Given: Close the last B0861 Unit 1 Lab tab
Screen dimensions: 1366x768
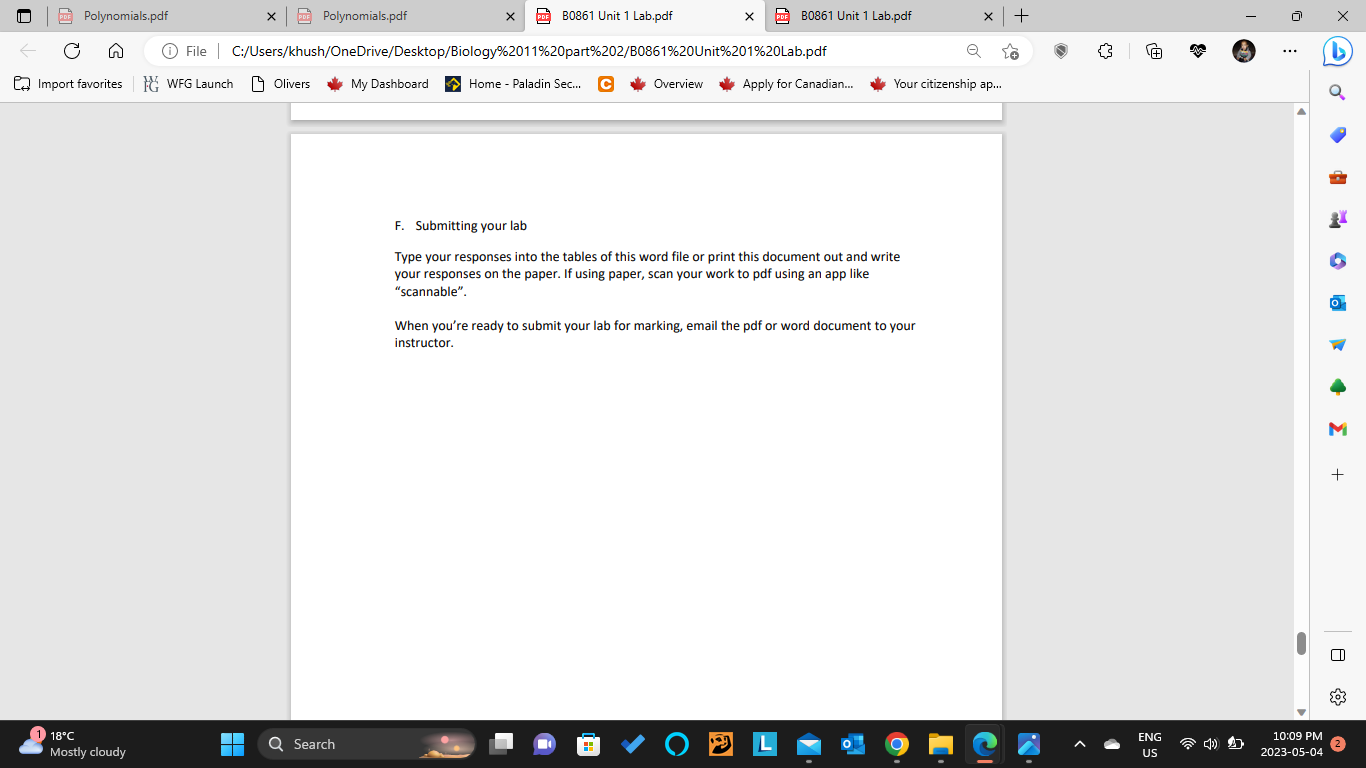Looking at the screenshot, I should tap(988, 16).
